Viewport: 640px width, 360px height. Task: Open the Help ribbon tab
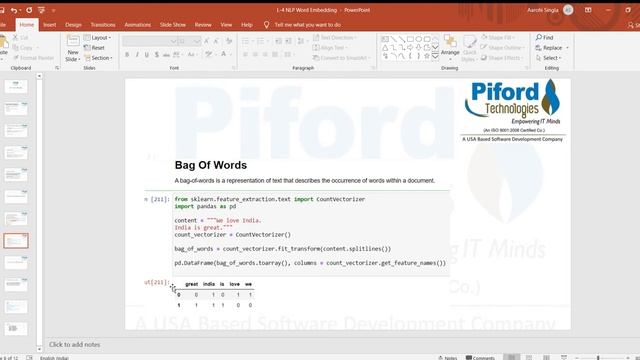(x=247, y=25)
